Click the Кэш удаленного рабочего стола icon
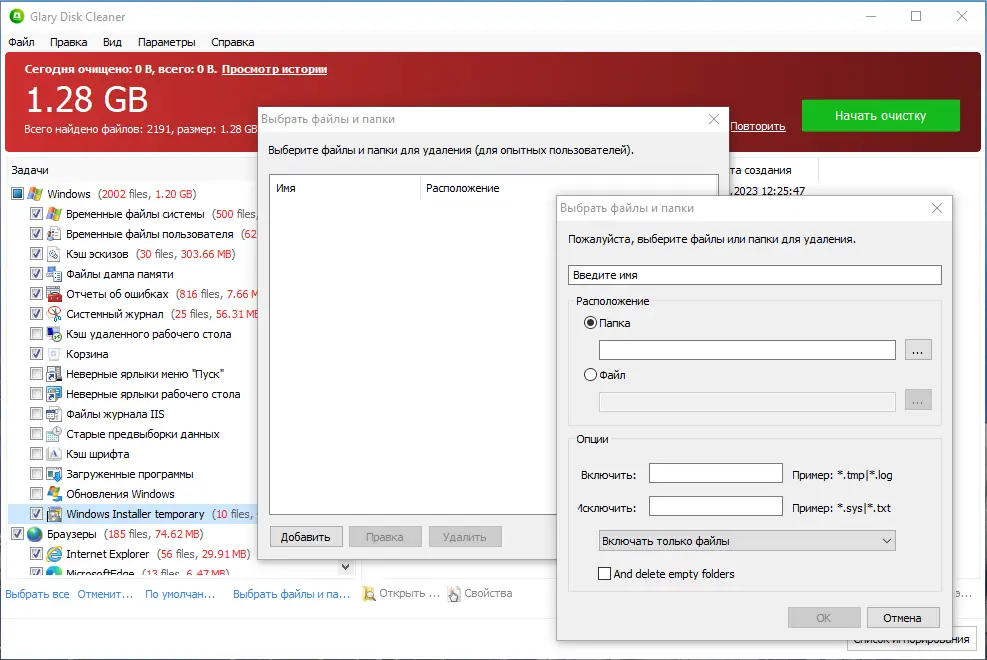 click(54, 334)
